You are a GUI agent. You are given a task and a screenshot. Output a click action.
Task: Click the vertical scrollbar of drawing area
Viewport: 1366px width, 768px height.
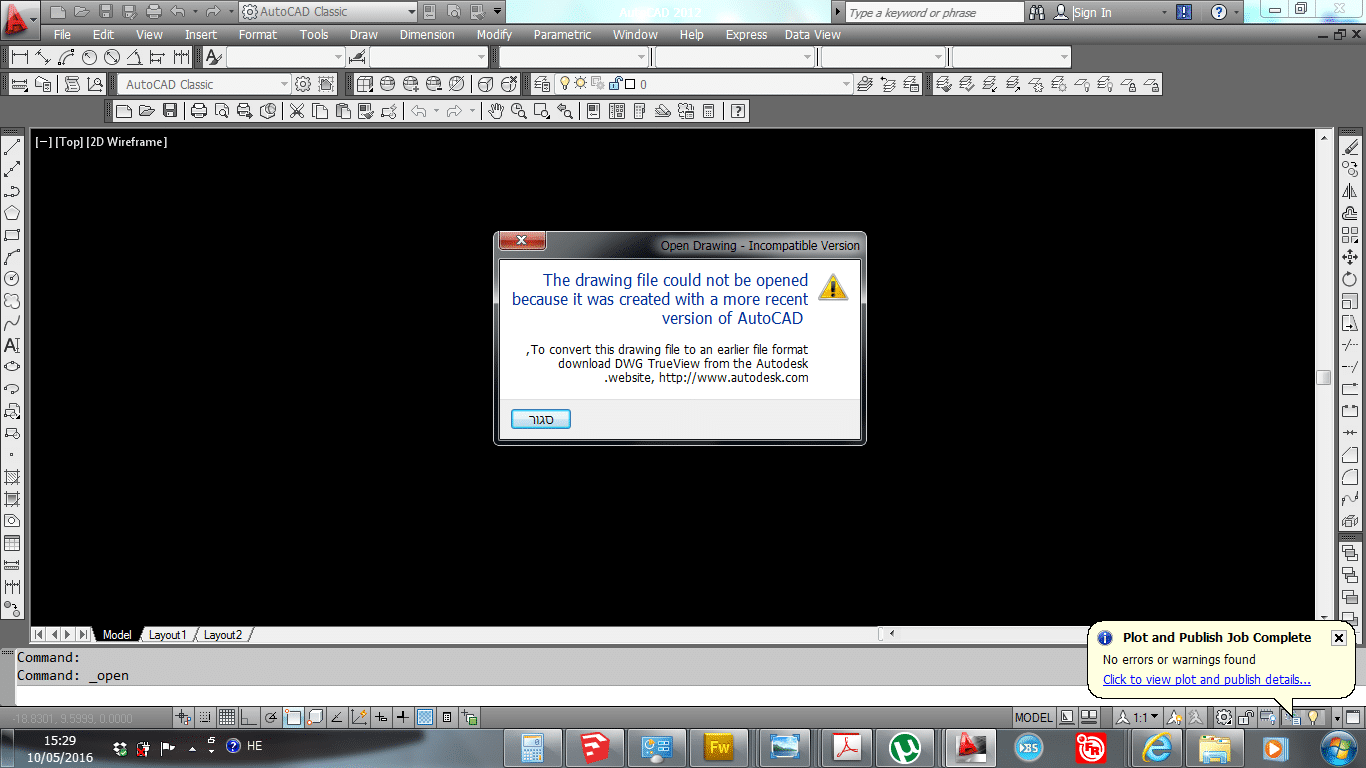[1324, 378]
